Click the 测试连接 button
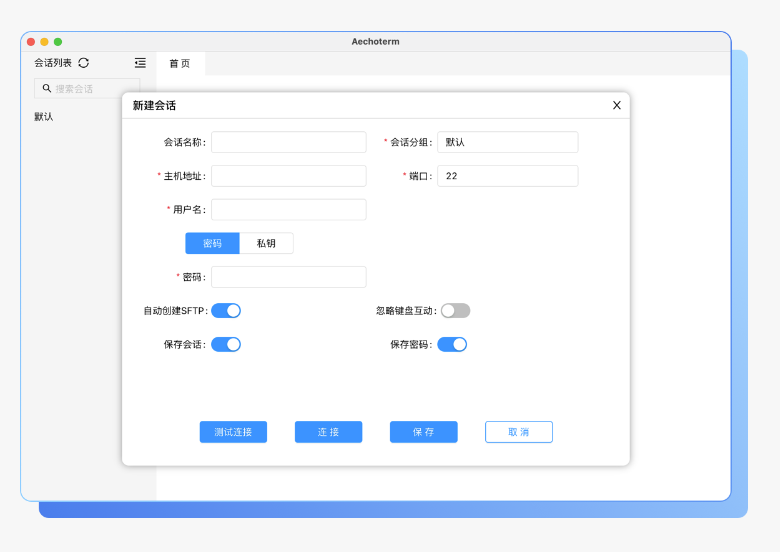The height and width of the screenshot is (552, 780). coord(233,432)
